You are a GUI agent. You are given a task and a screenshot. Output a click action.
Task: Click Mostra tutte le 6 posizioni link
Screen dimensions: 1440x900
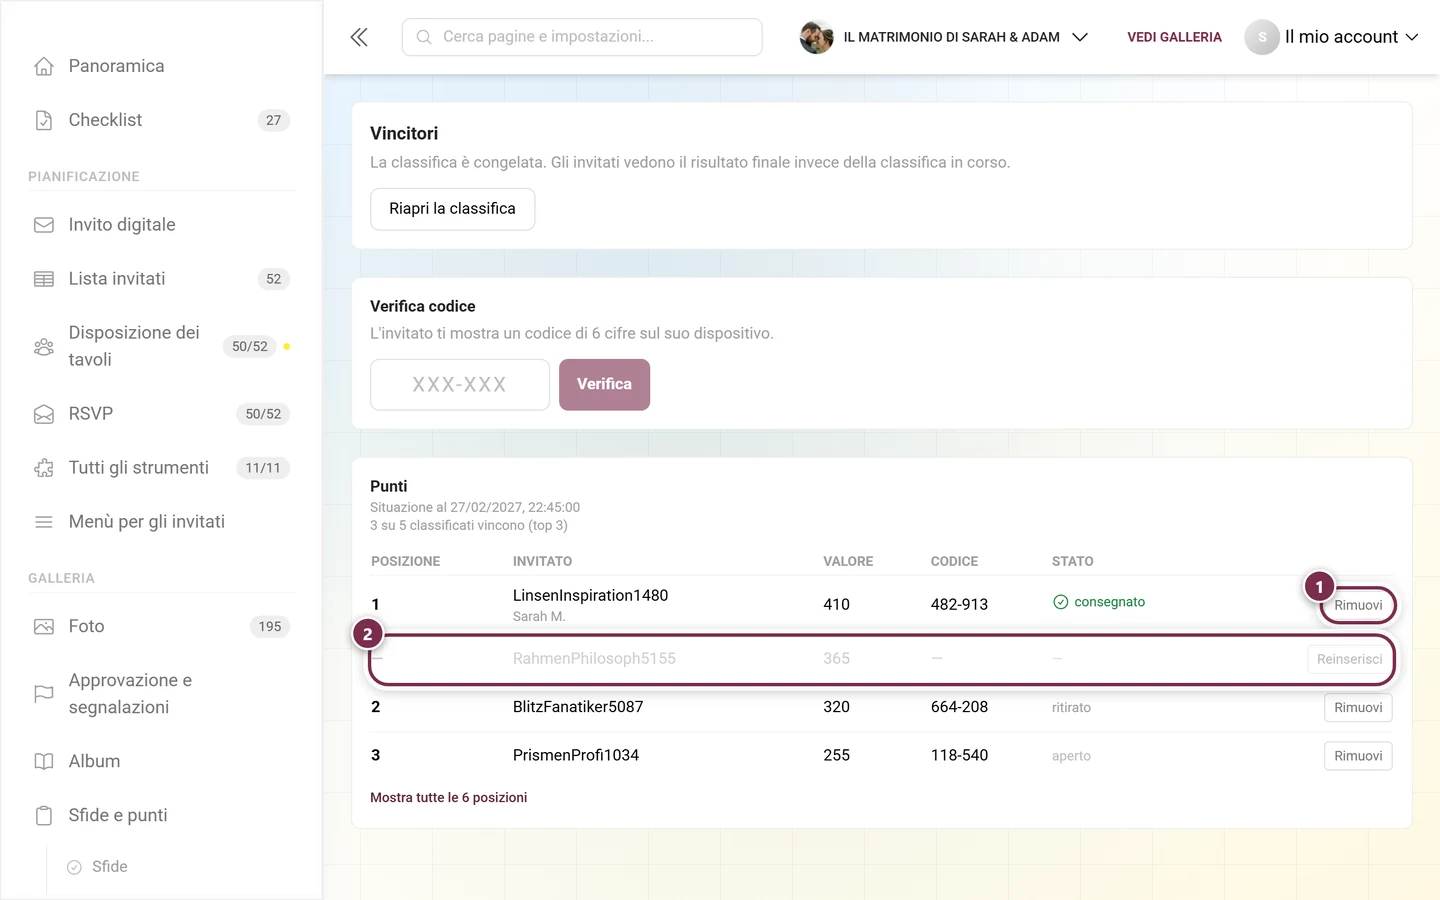pyautogui.click(x=448, y=798)
